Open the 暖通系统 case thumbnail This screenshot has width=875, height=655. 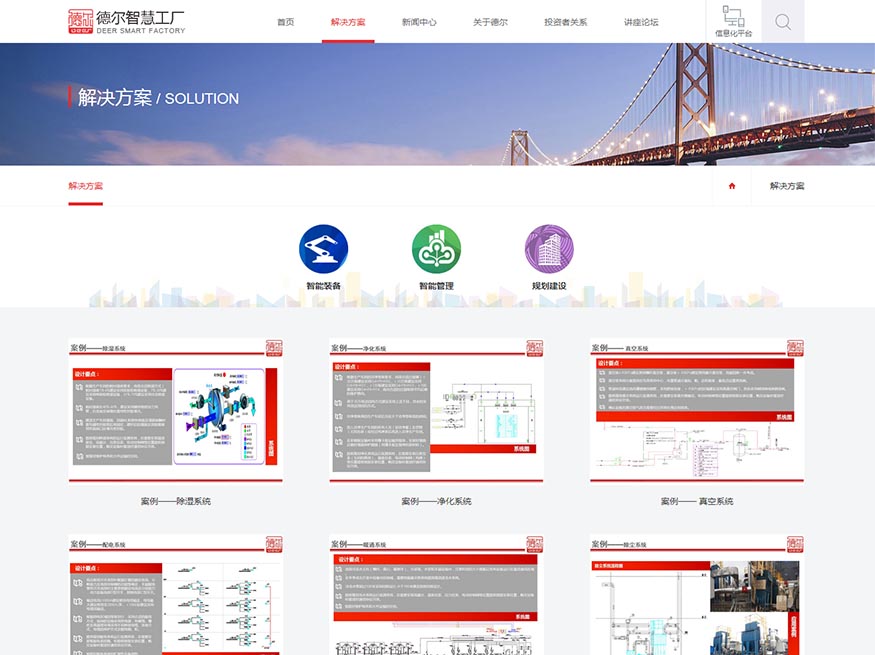(436, 595)
